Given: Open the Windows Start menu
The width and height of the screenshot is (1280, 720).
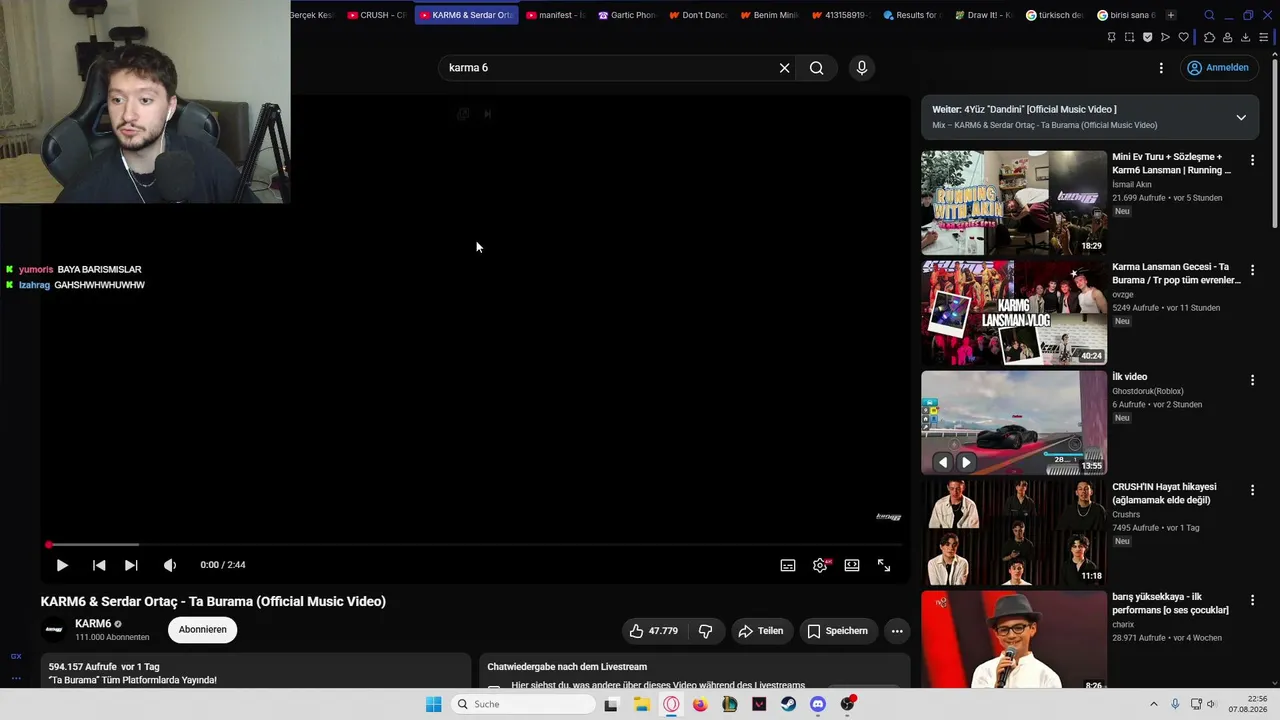Looking at the screenshot, I should click(x=433, y=704).
